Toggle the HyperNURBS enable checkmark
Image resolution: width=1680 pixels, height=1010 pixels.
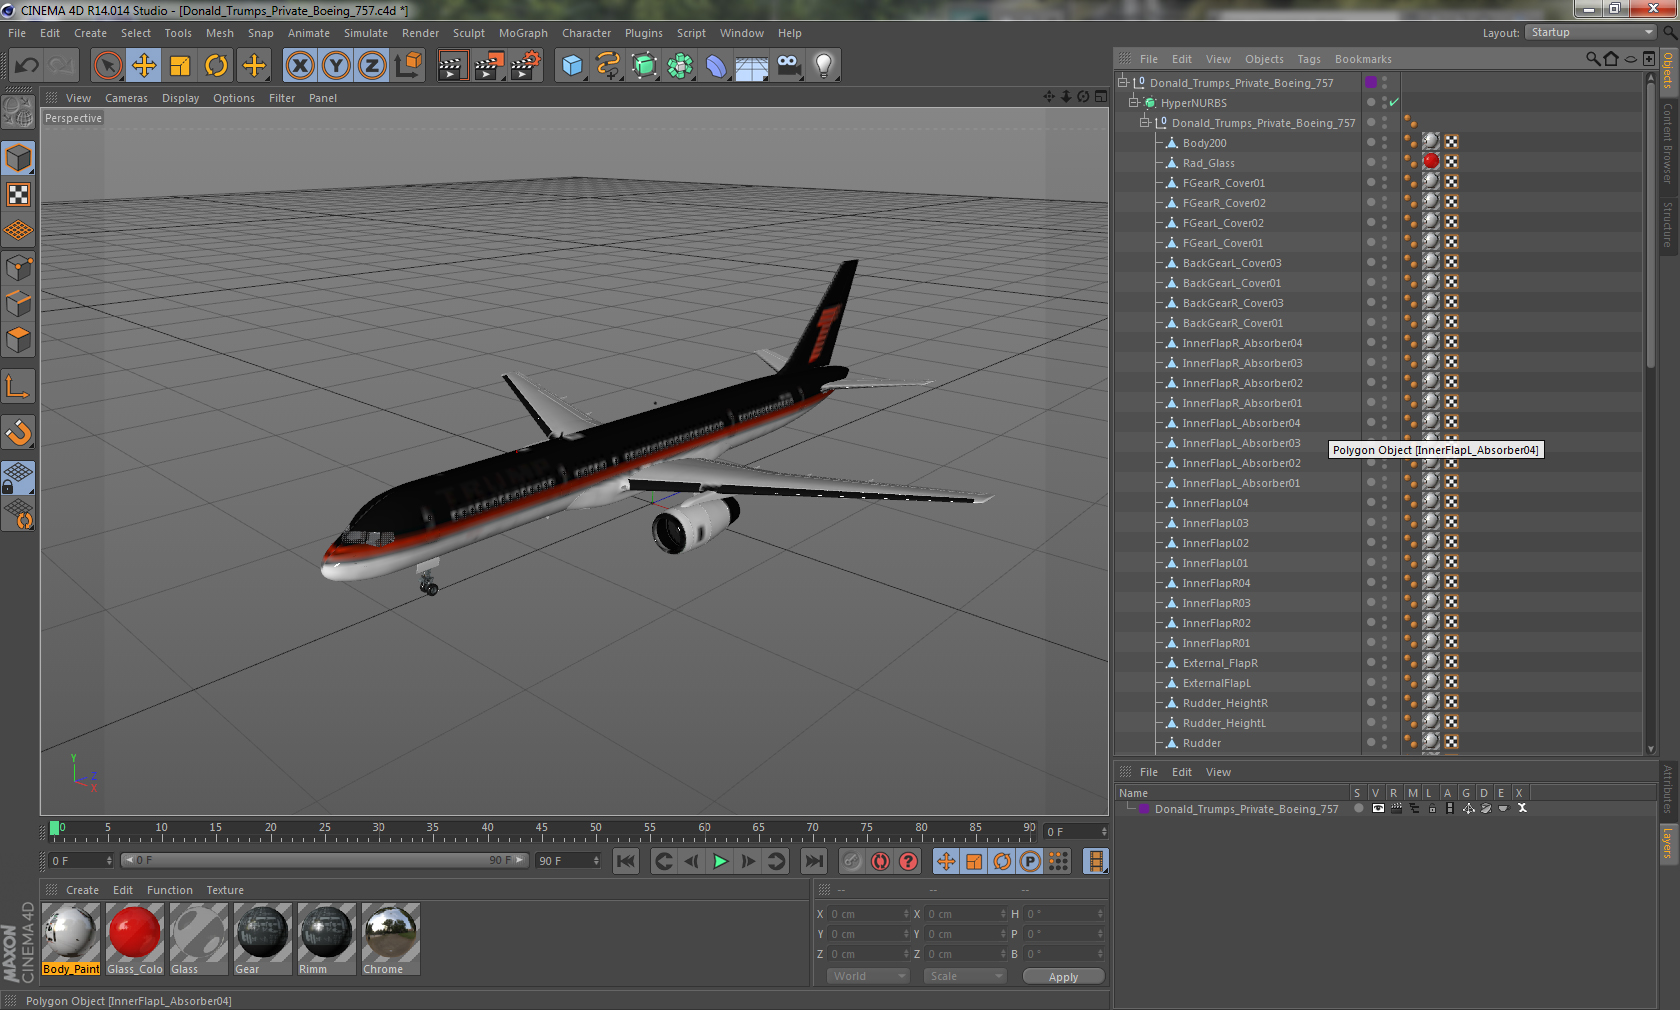pos(1394,102)
